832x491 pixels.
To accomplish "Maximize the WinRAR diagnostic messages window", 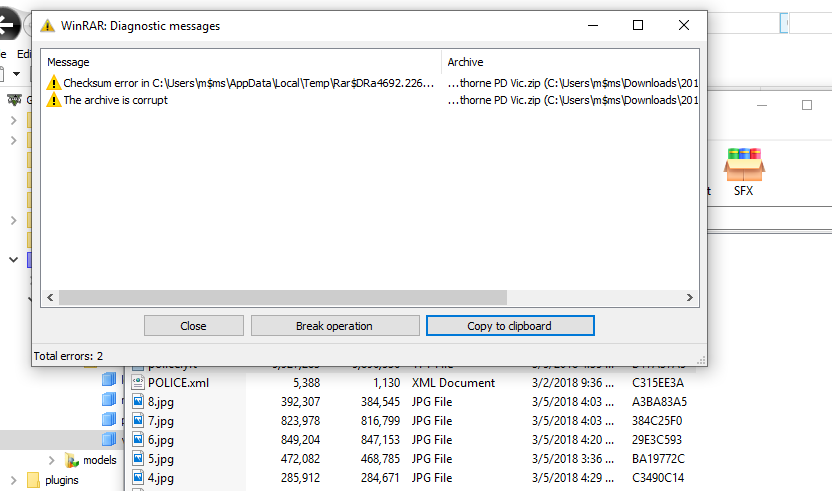I will pyautogui.click(x=638, y=25).
